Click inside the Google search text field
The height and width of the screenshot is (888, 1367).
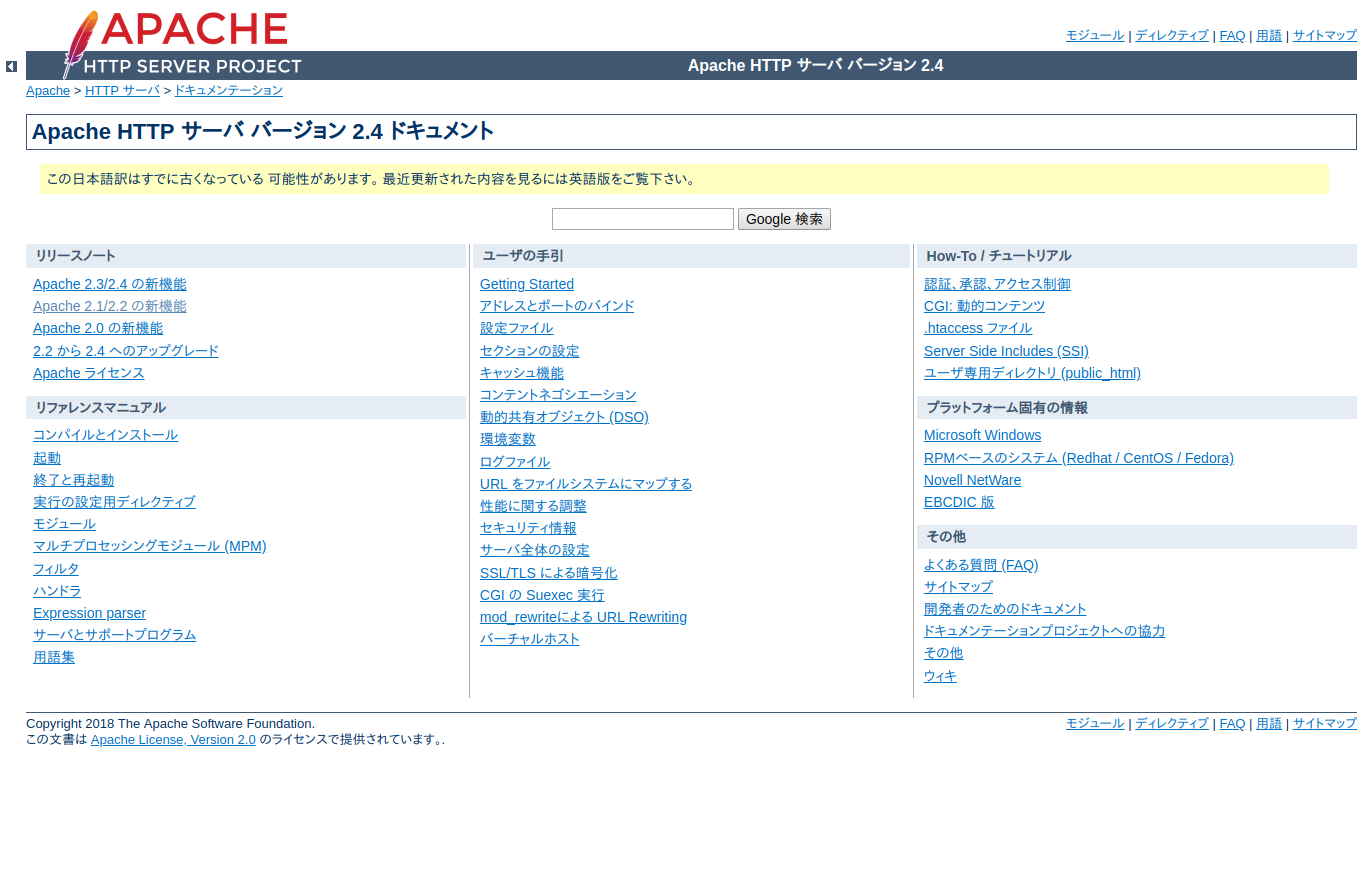pos(642,218)
